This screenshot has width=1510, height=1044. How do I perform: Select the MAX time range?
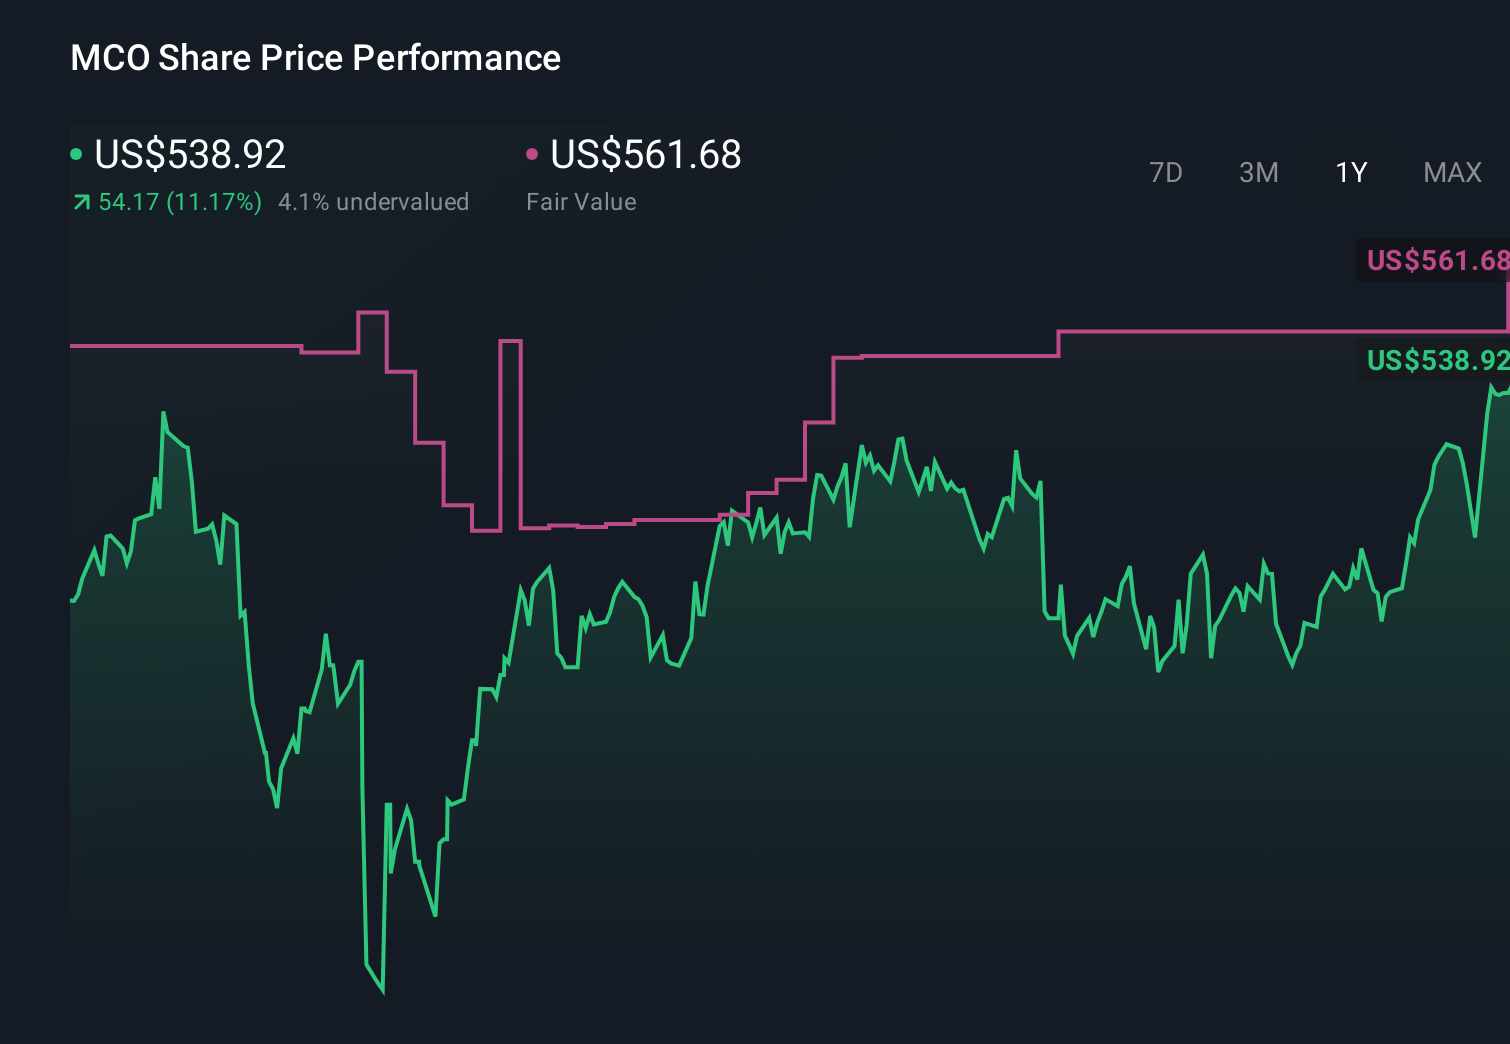1451,172
